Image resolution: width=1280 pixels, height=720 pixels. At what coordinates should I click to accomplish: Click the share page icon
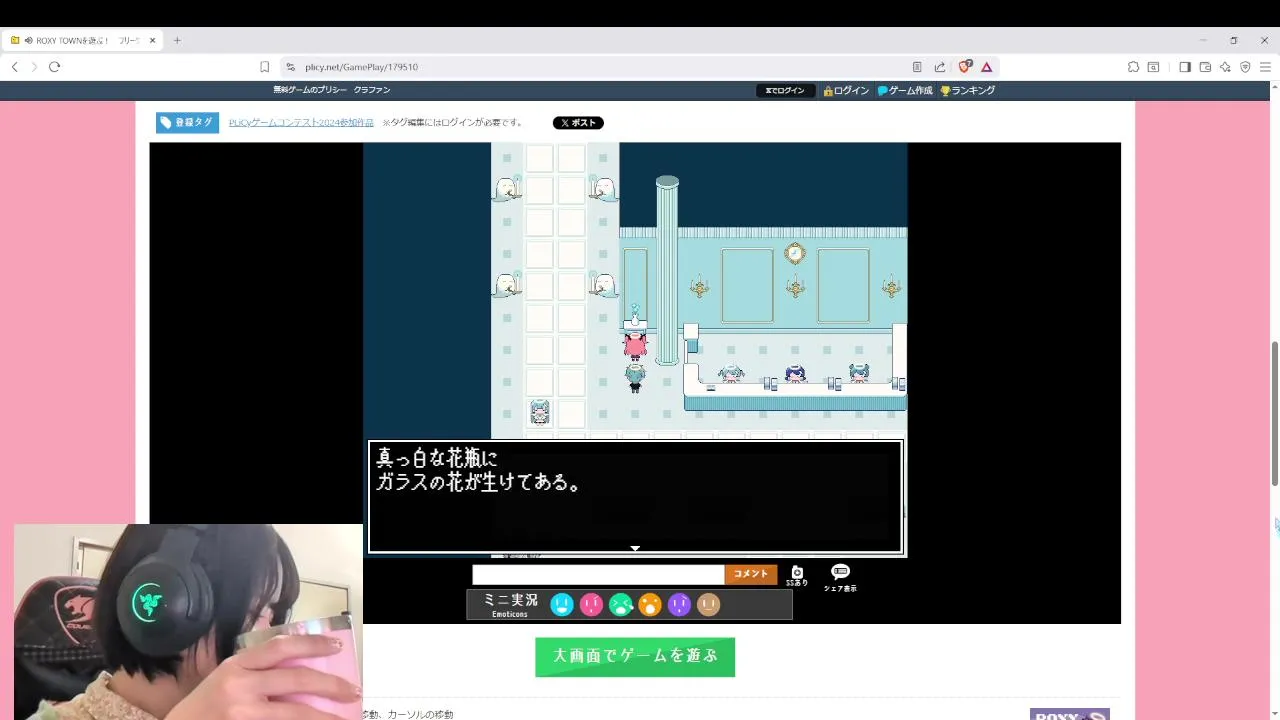(940, 67)
